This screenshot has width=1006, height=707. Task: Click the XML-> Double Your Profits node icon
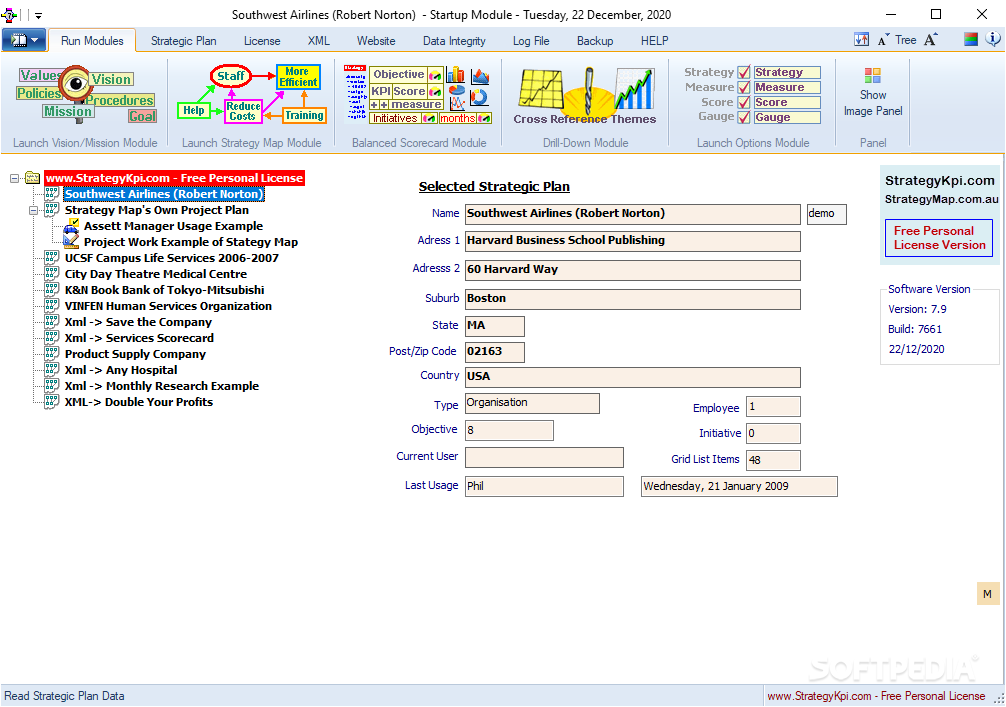click(51, 402)
